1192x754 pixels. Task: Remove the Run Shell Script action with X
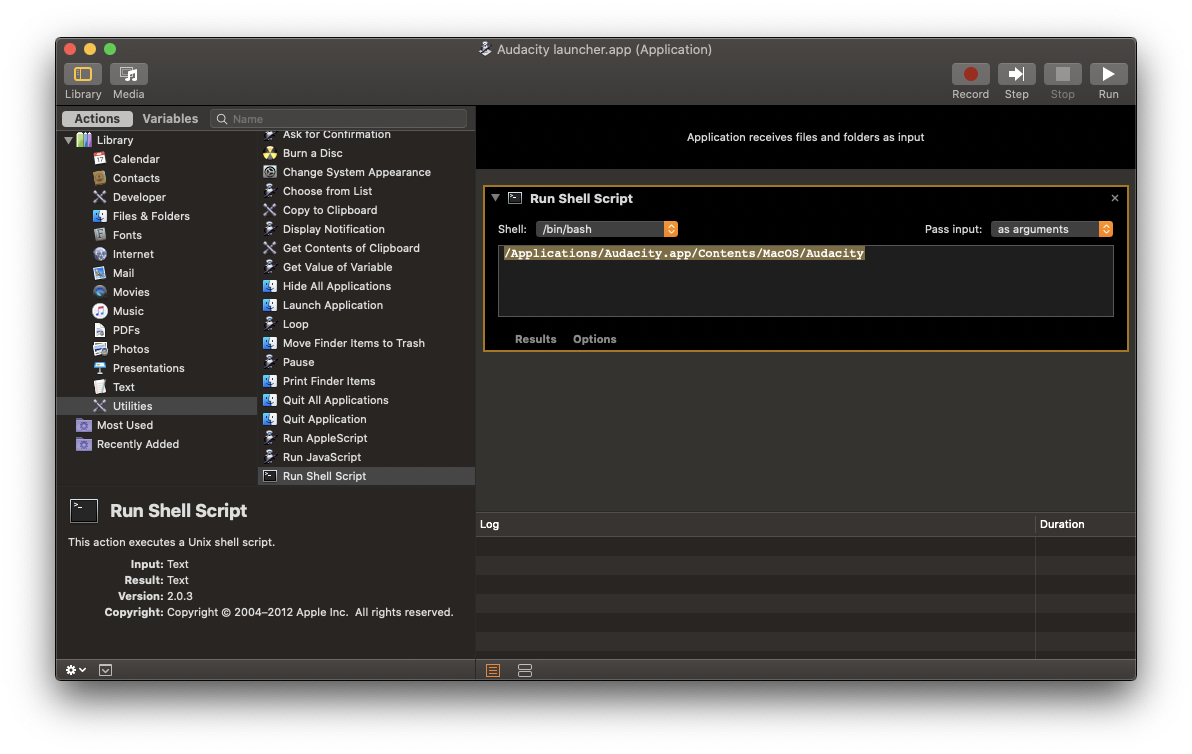tap(1114, 198)
